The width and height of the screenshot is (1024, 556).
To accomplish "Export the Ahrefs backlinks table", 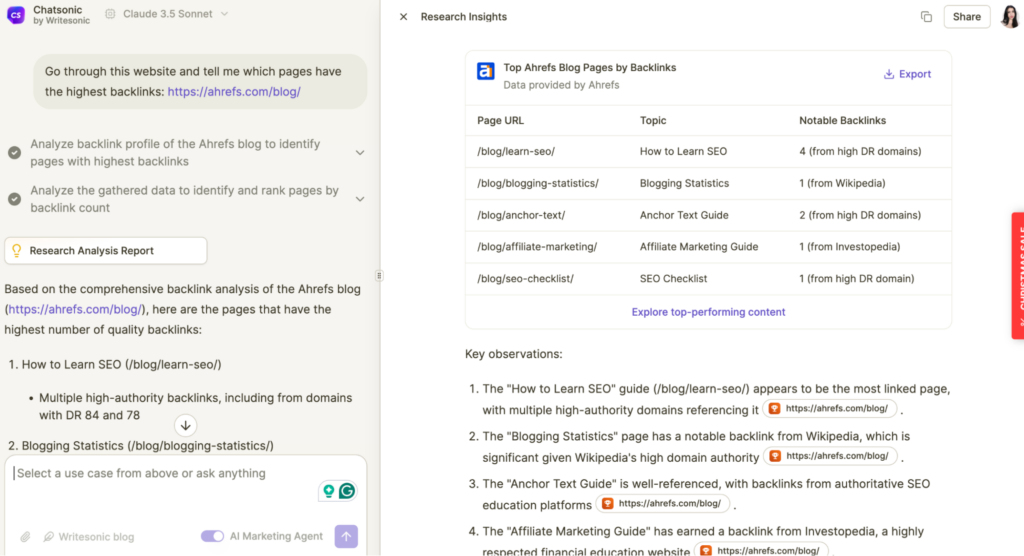I will [907, 74].
